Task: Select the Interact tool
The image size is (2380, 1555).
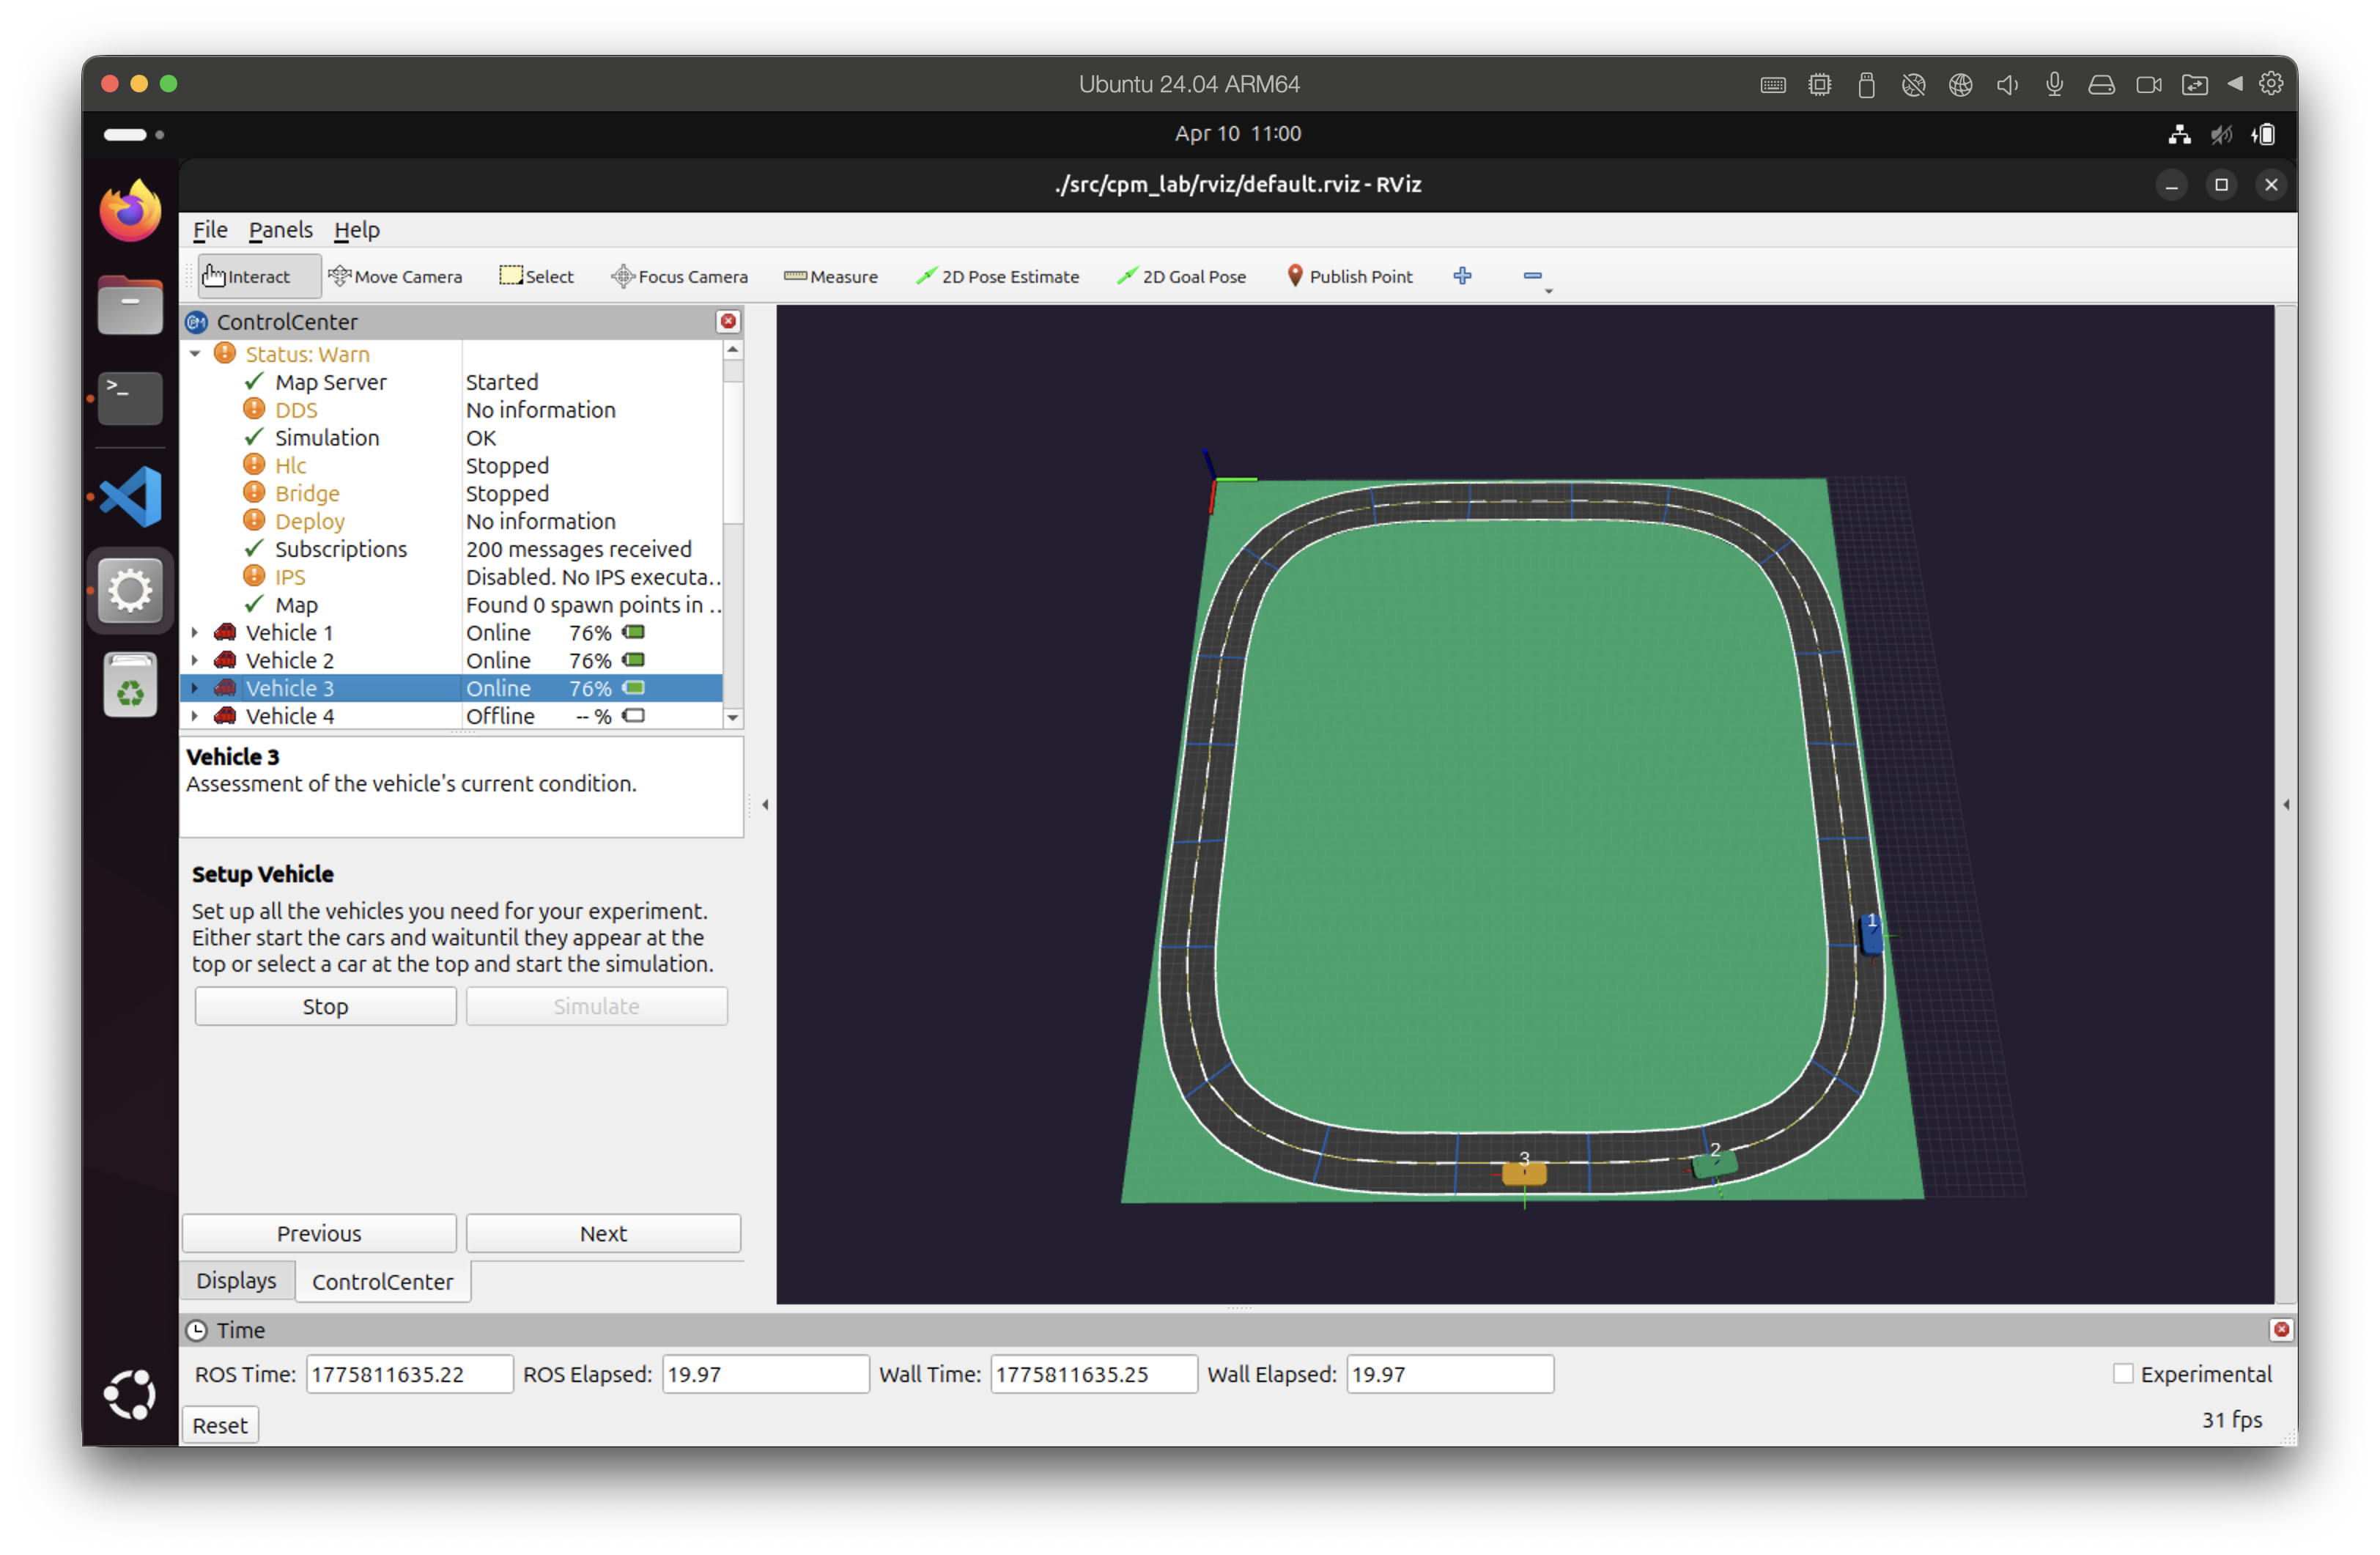Action: click(x=259, y=276)
